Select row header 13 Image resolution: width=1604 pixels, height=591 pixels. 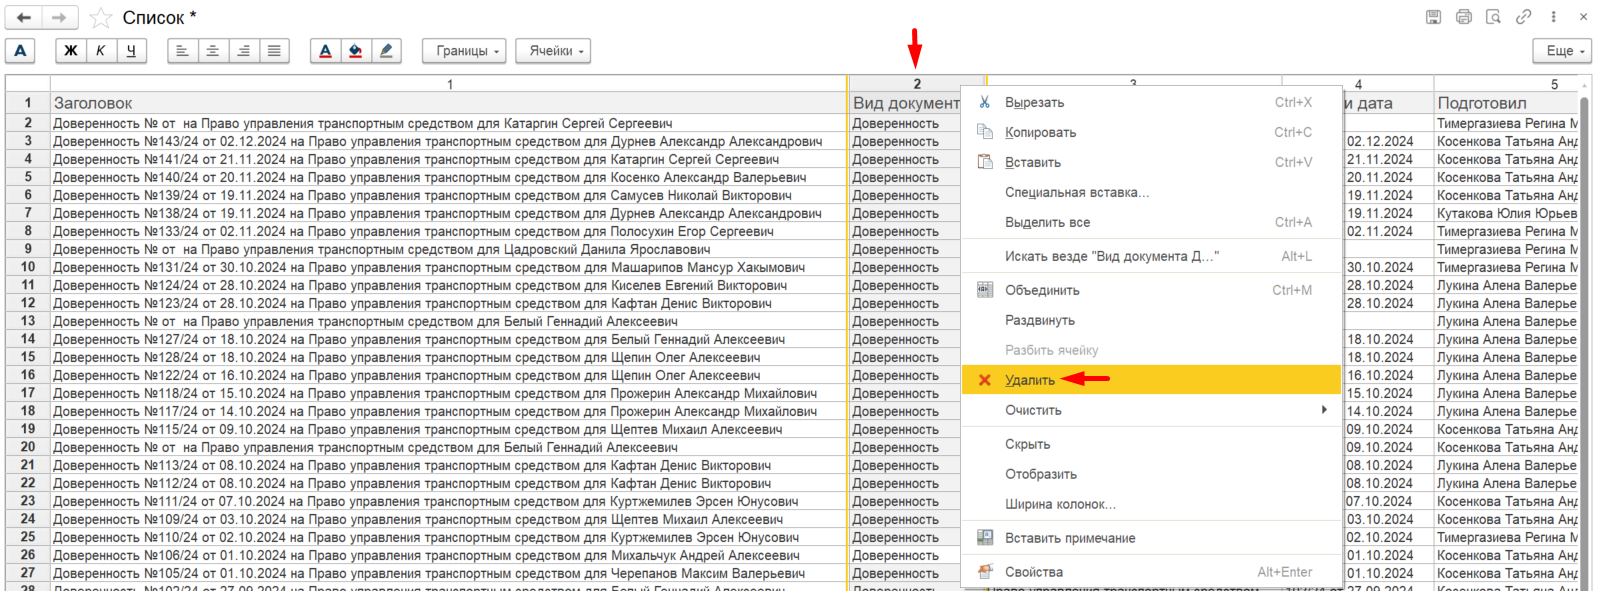tap(28, 321)
